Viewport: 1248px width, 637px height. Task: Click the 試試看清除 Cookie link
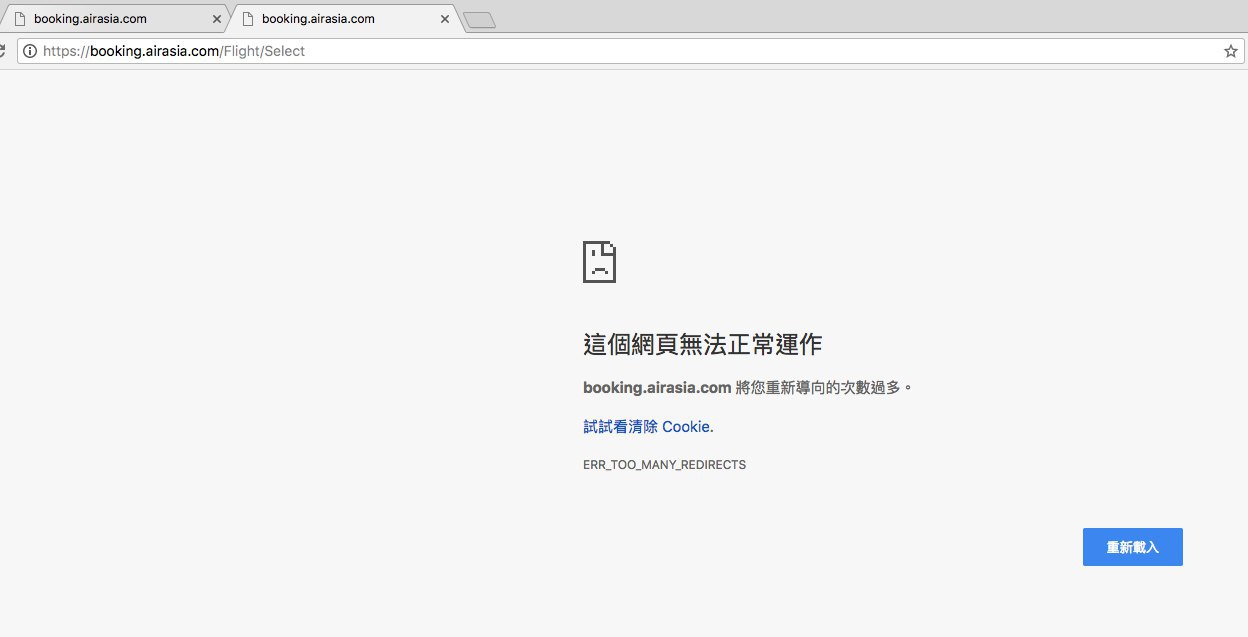coord(648,426)
